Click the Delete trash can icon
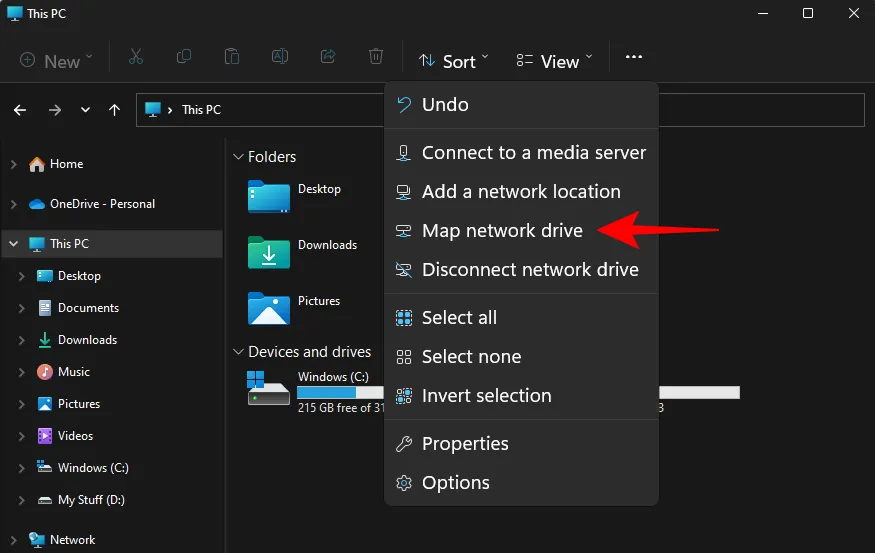Viewport: 875px width, 553px height. 376,58
